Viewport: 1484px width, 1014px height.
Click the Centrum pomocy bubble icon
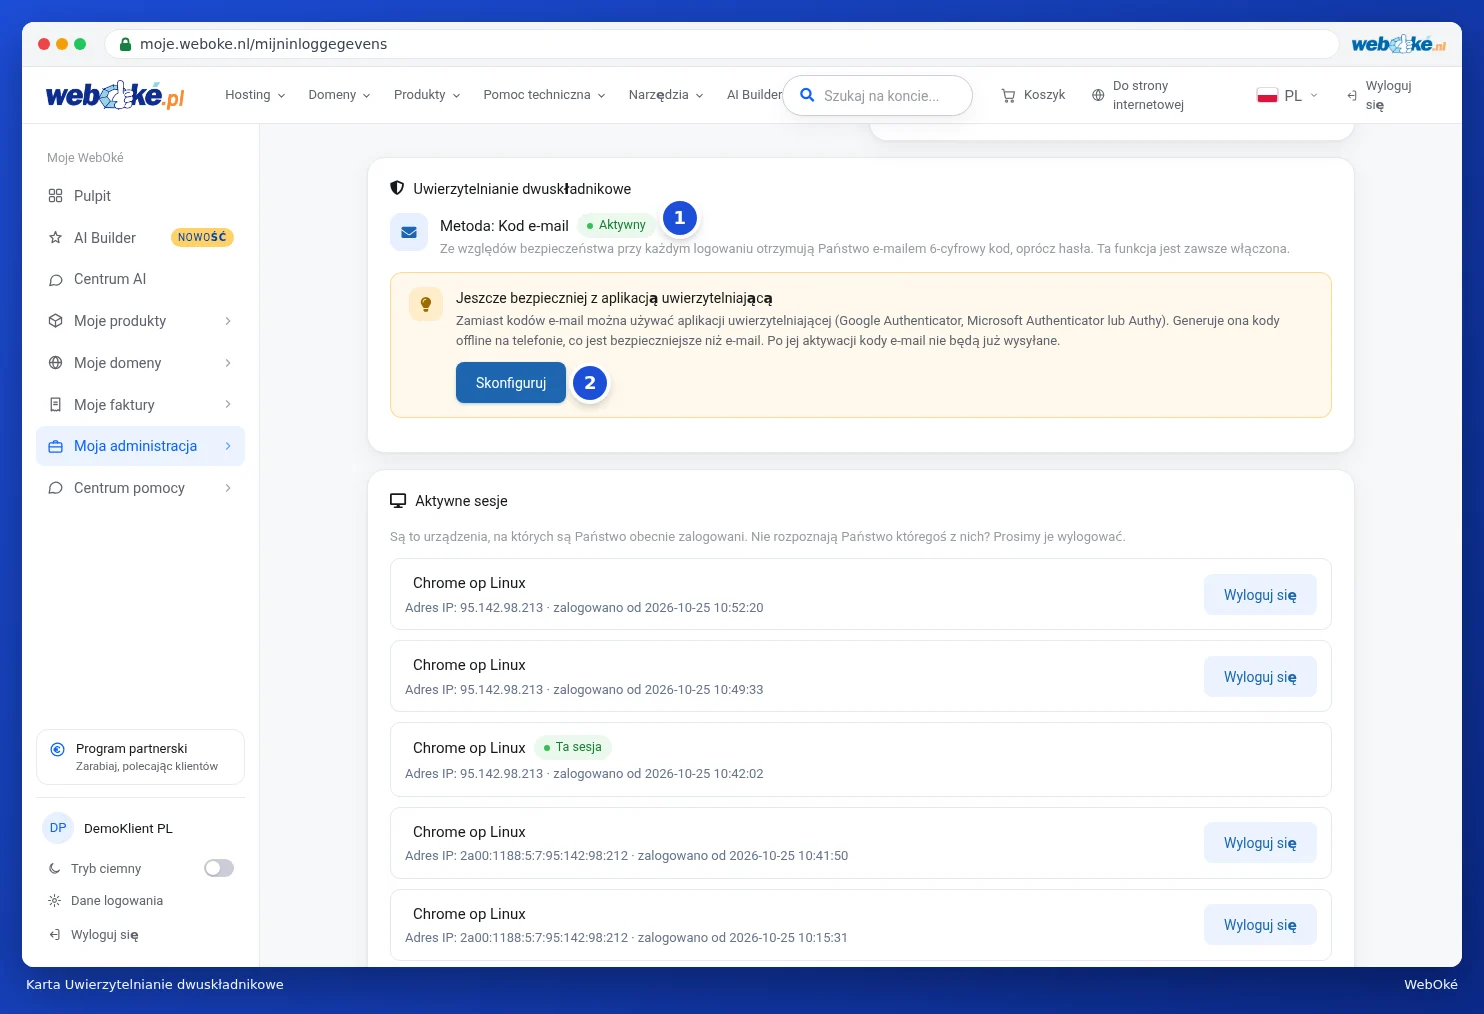[55, 488]
